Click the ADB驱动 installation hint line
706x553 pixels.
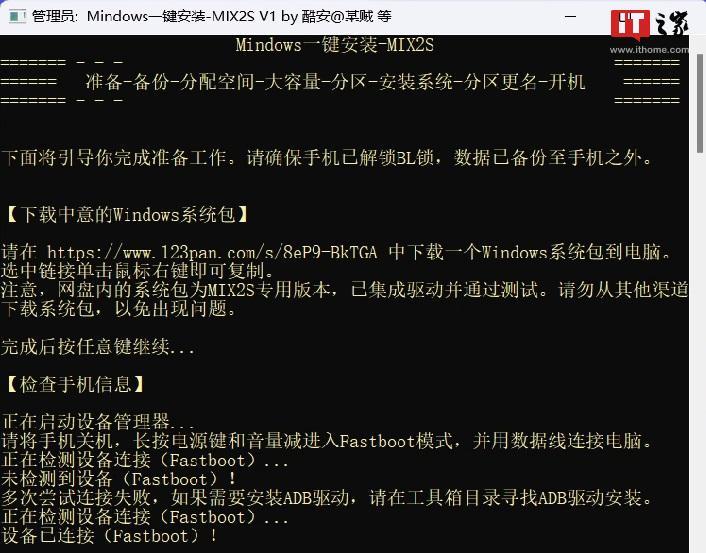tap(327, 498)
